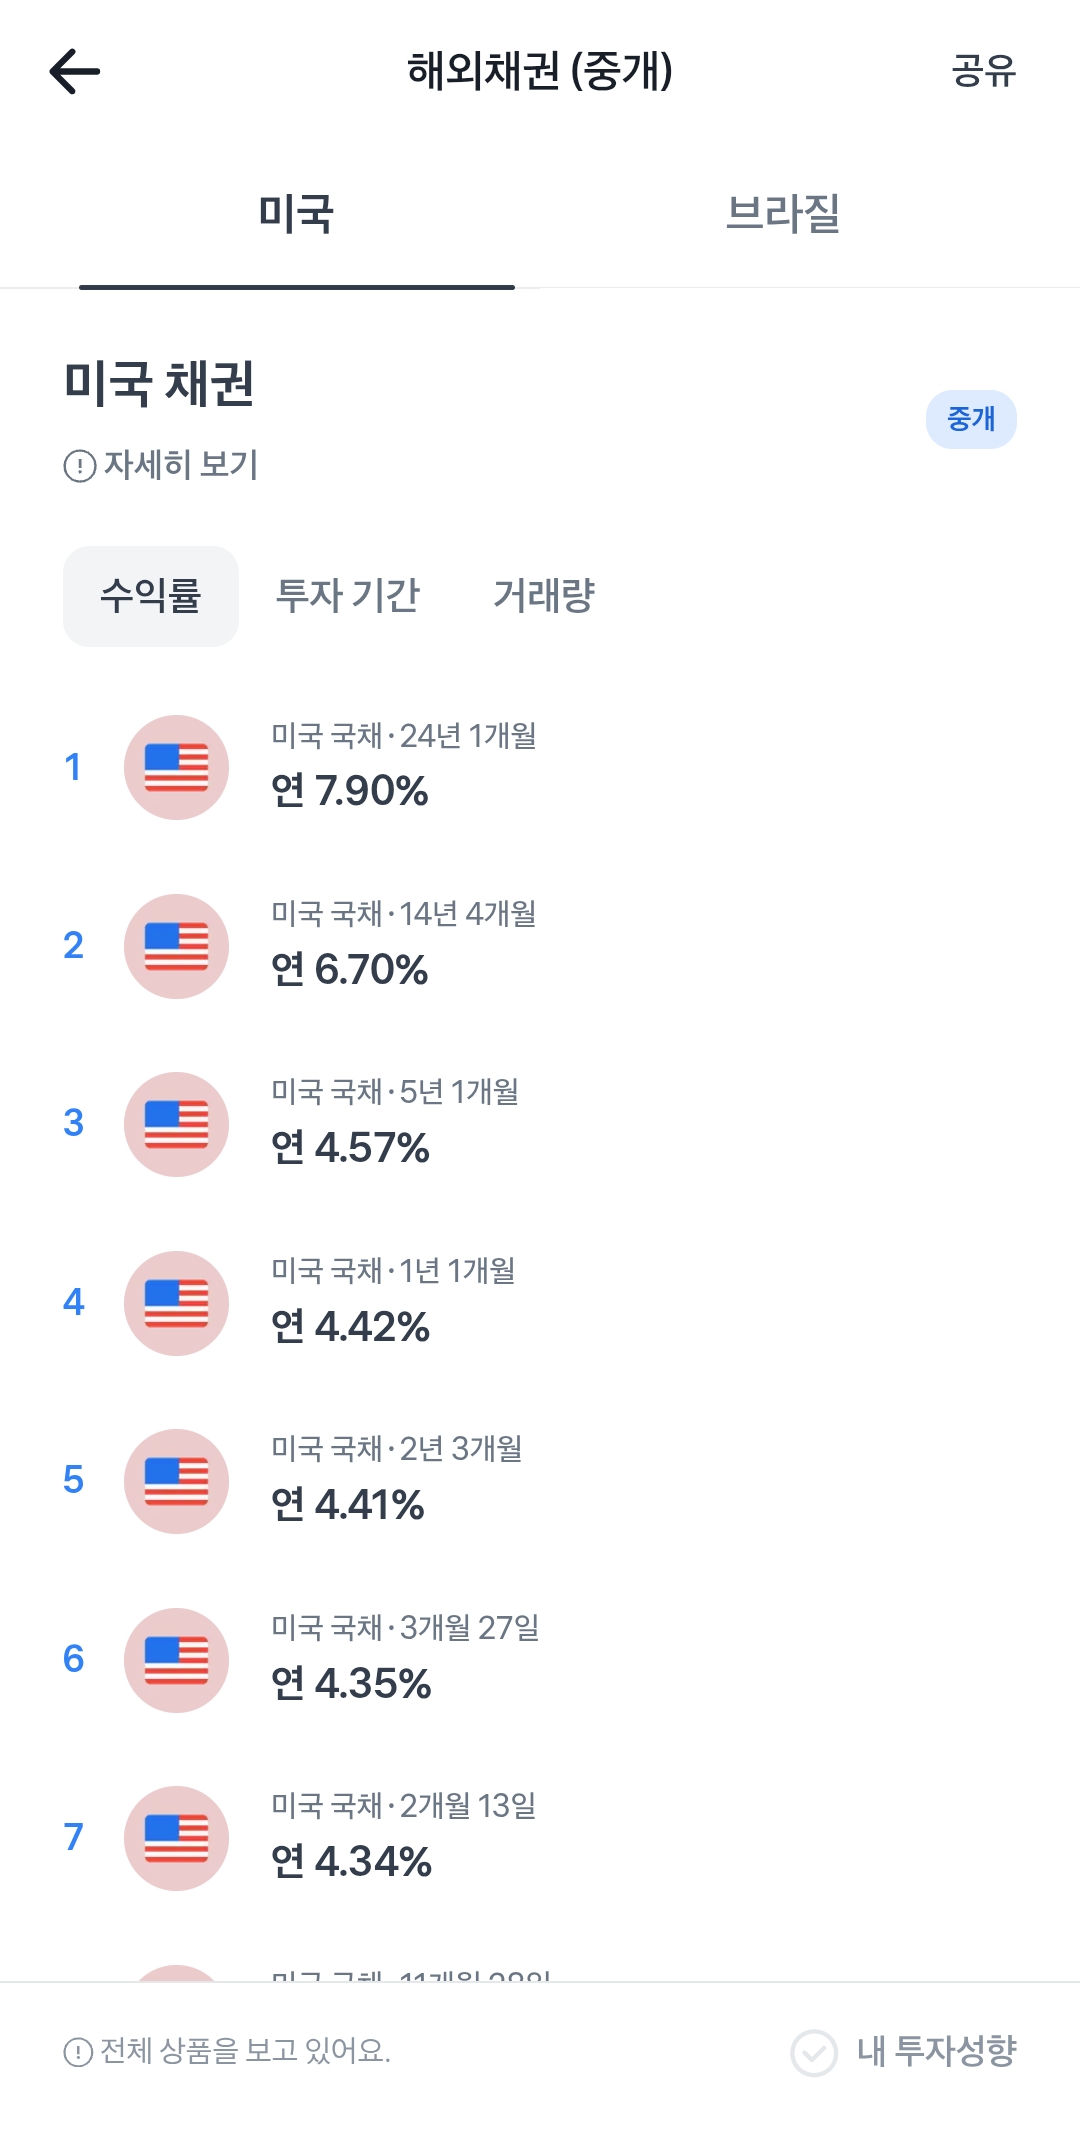Tap US flag icon for 7.90% bond
This screenshot has width=1080, height=2133.
click(x=177, y=767)
